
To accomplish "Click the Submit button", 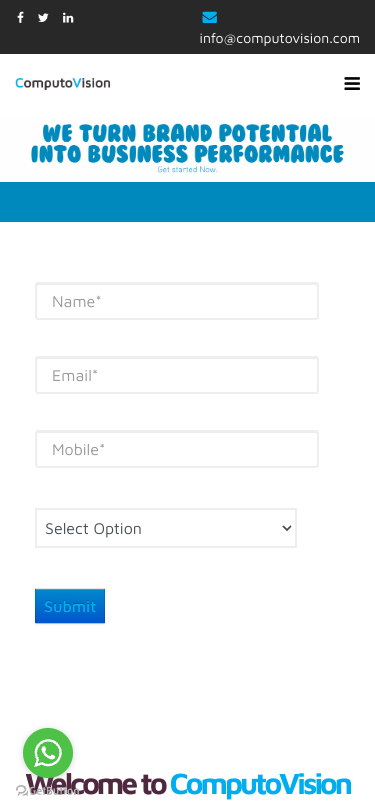I will pos(70,606).
